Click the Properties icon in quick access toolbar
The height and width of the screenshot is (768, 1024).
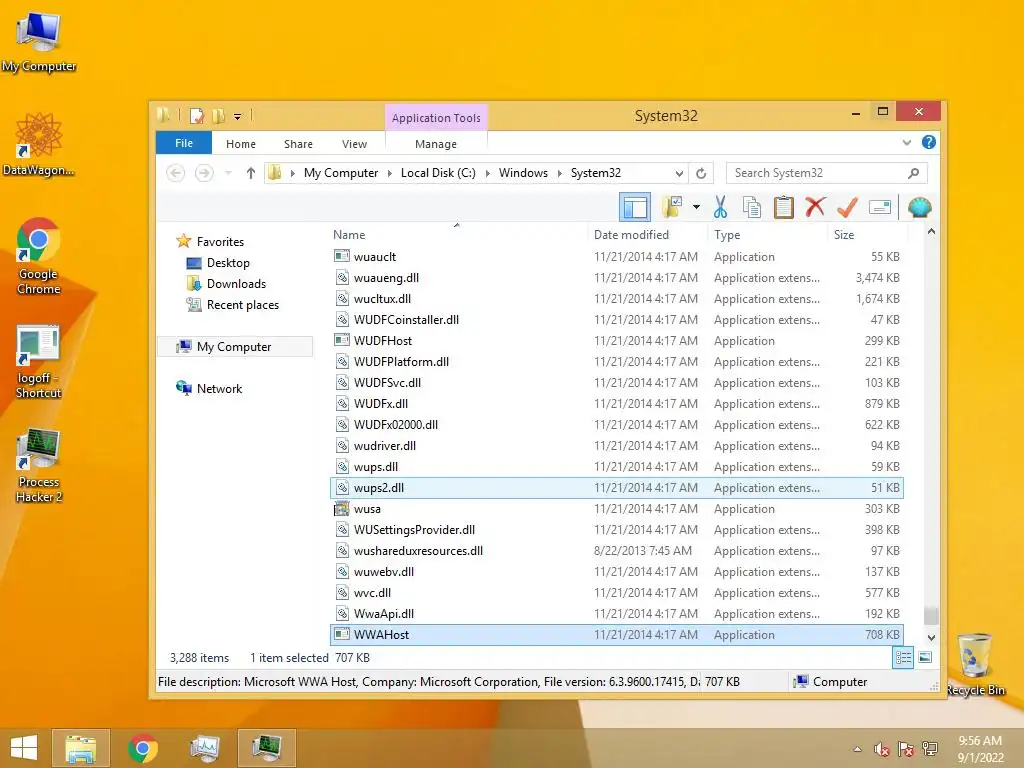(x=197, y=116)
